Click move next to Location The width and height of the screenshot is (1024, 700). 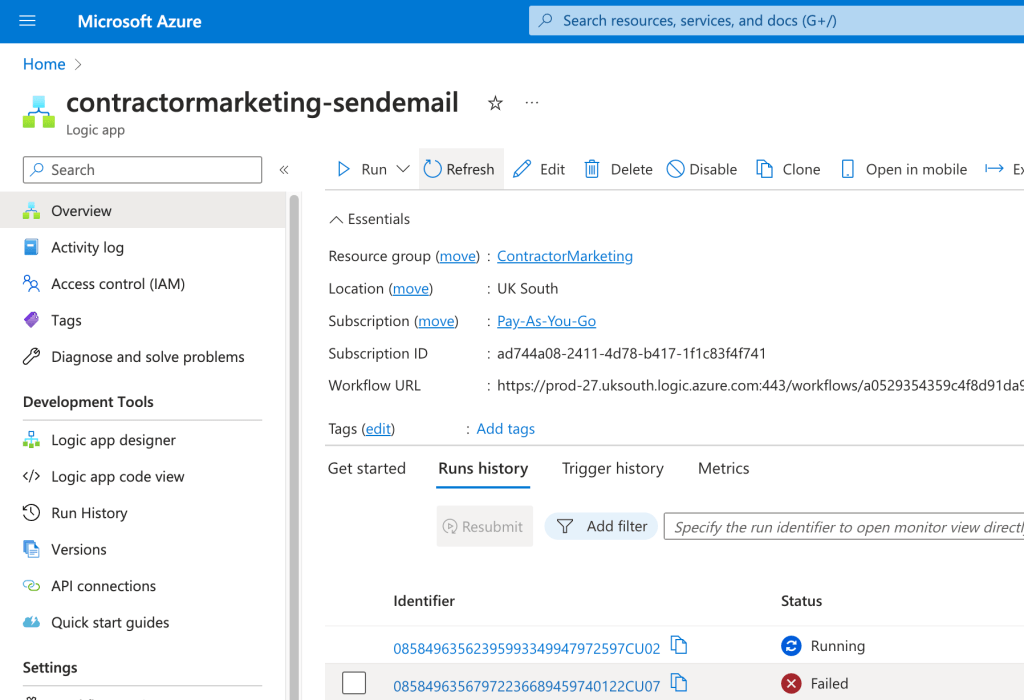coord(411,289)
